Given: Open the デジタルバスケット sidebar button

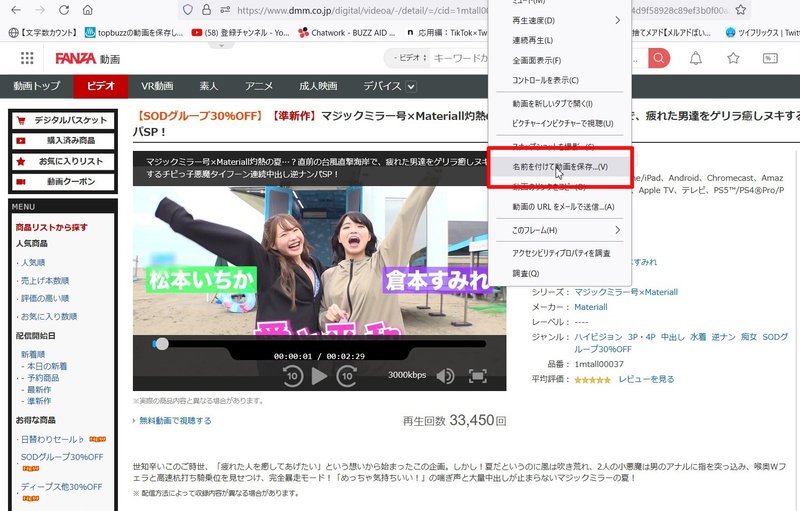Looking at the screenshot, I should click(63, 120).
